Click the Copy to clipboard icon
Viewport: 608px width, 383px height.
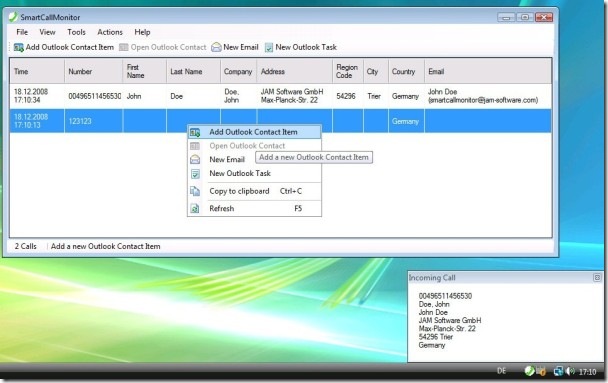coord(195,191)
